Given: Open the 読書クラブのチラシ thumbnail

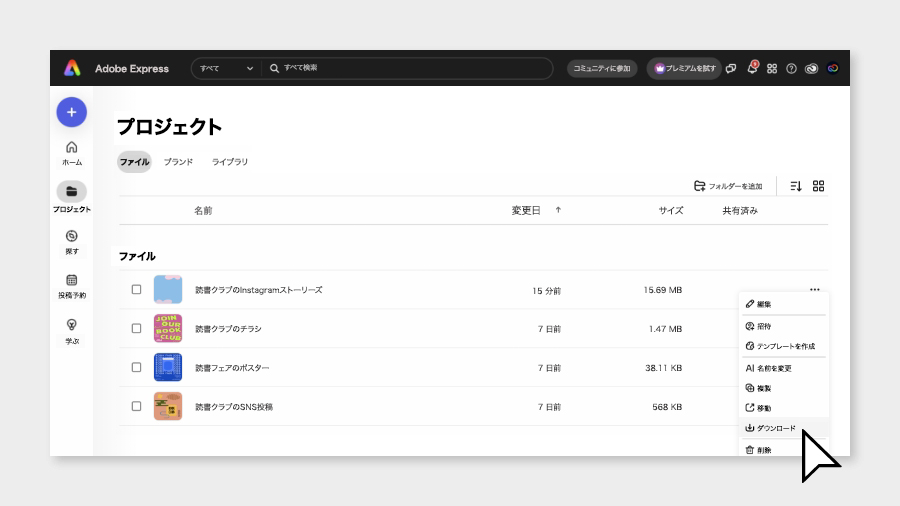Looking at the screenshot, I should 168,328.
